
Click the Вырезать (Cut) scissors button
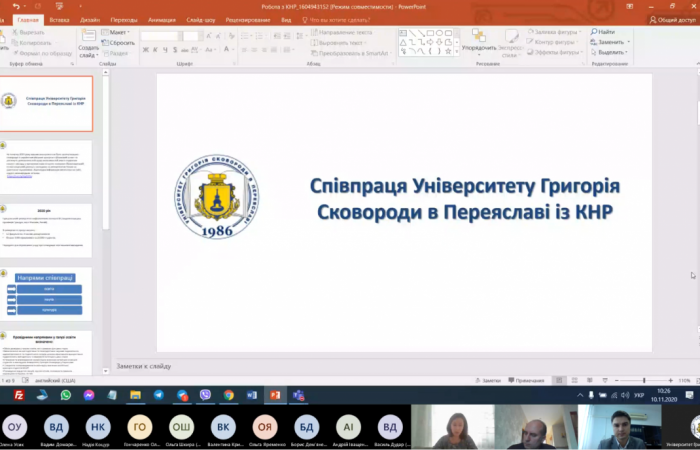pos(28,32)
